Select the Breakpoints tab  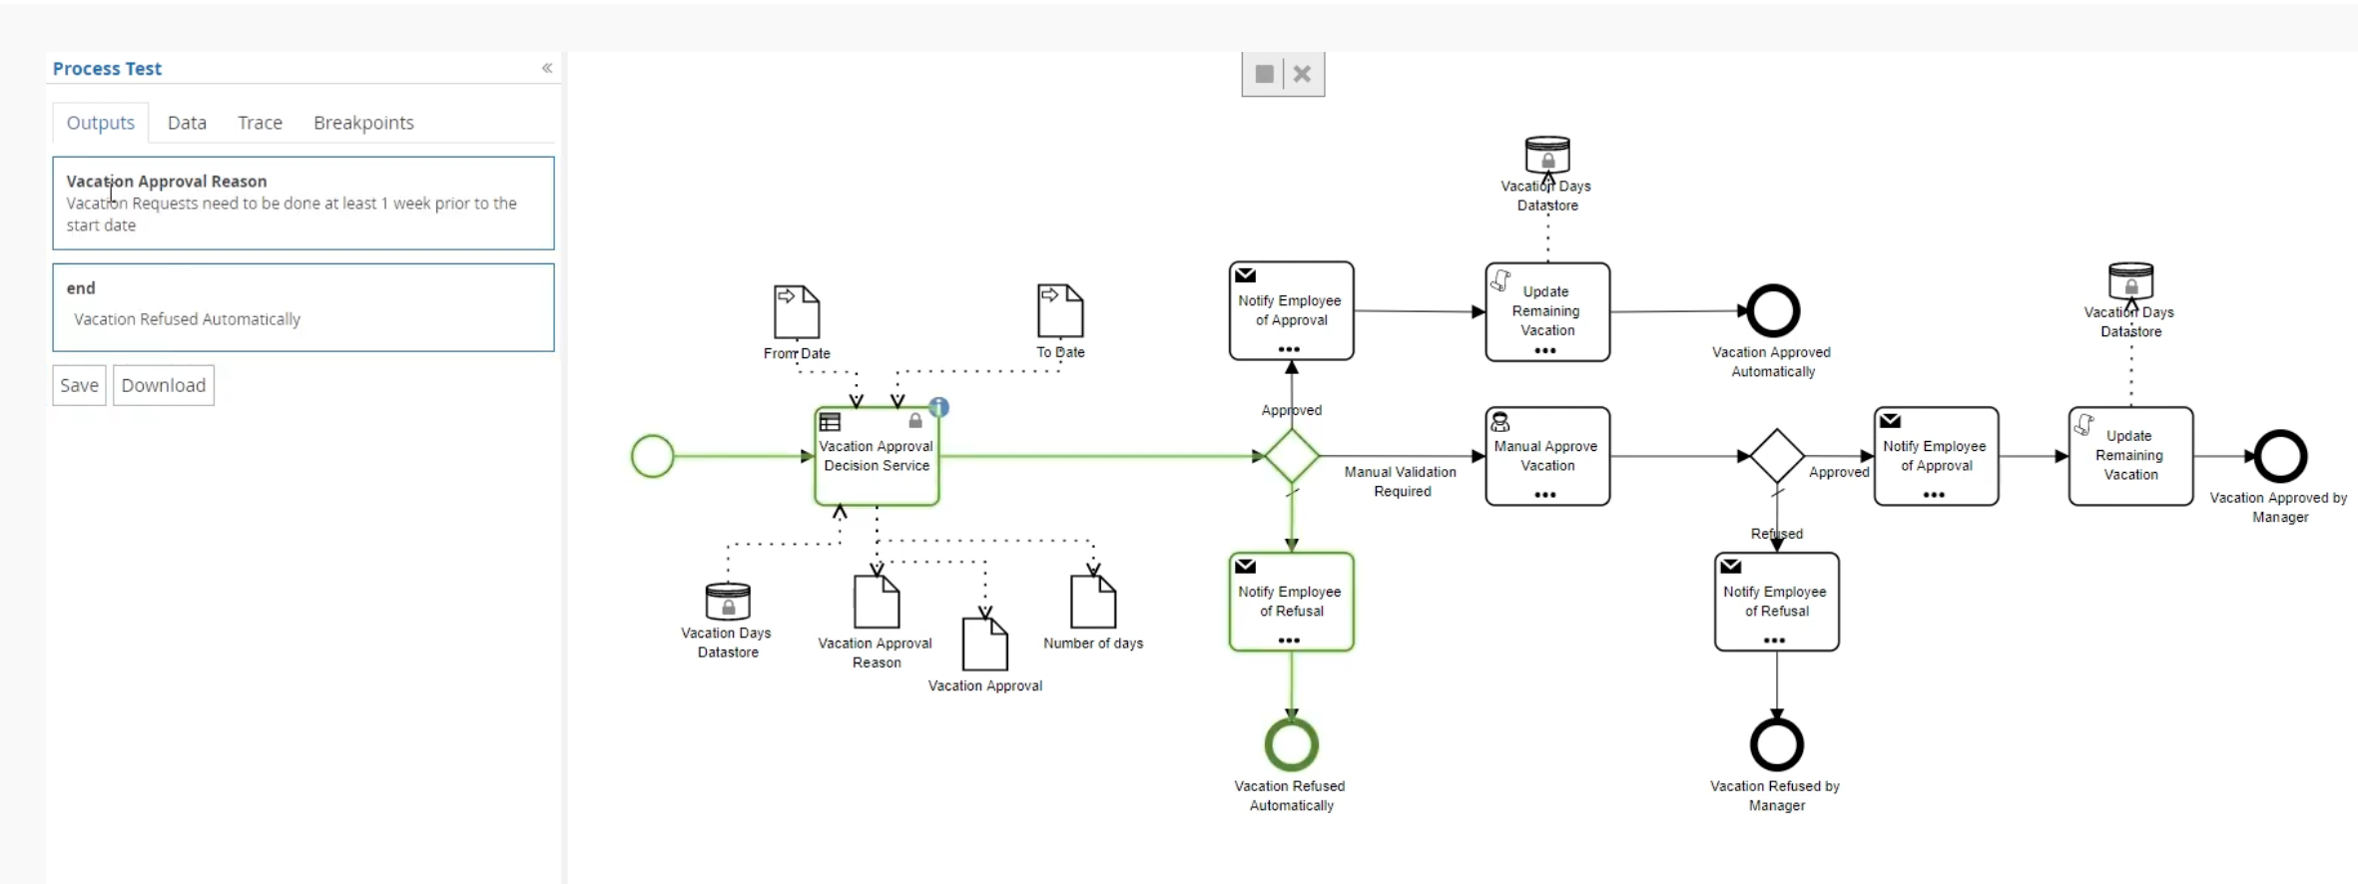pos(363,123)
